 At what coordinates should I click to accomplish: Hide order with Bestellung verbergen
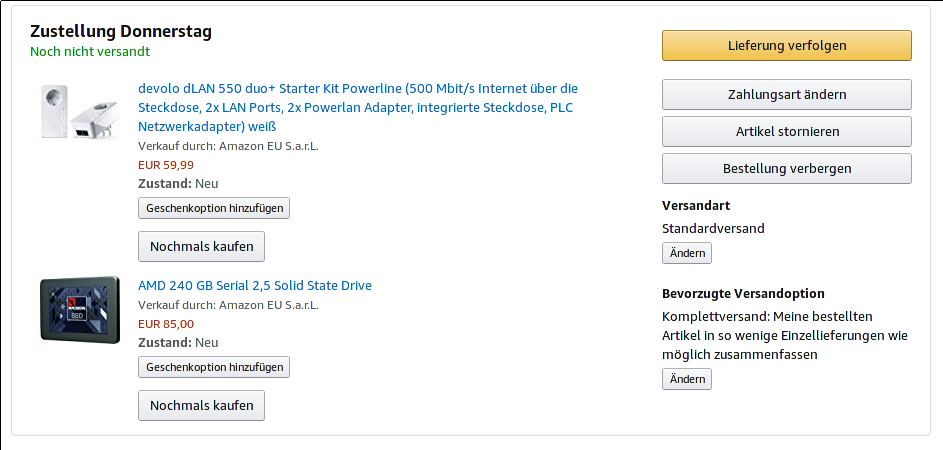tap(787, 168)
